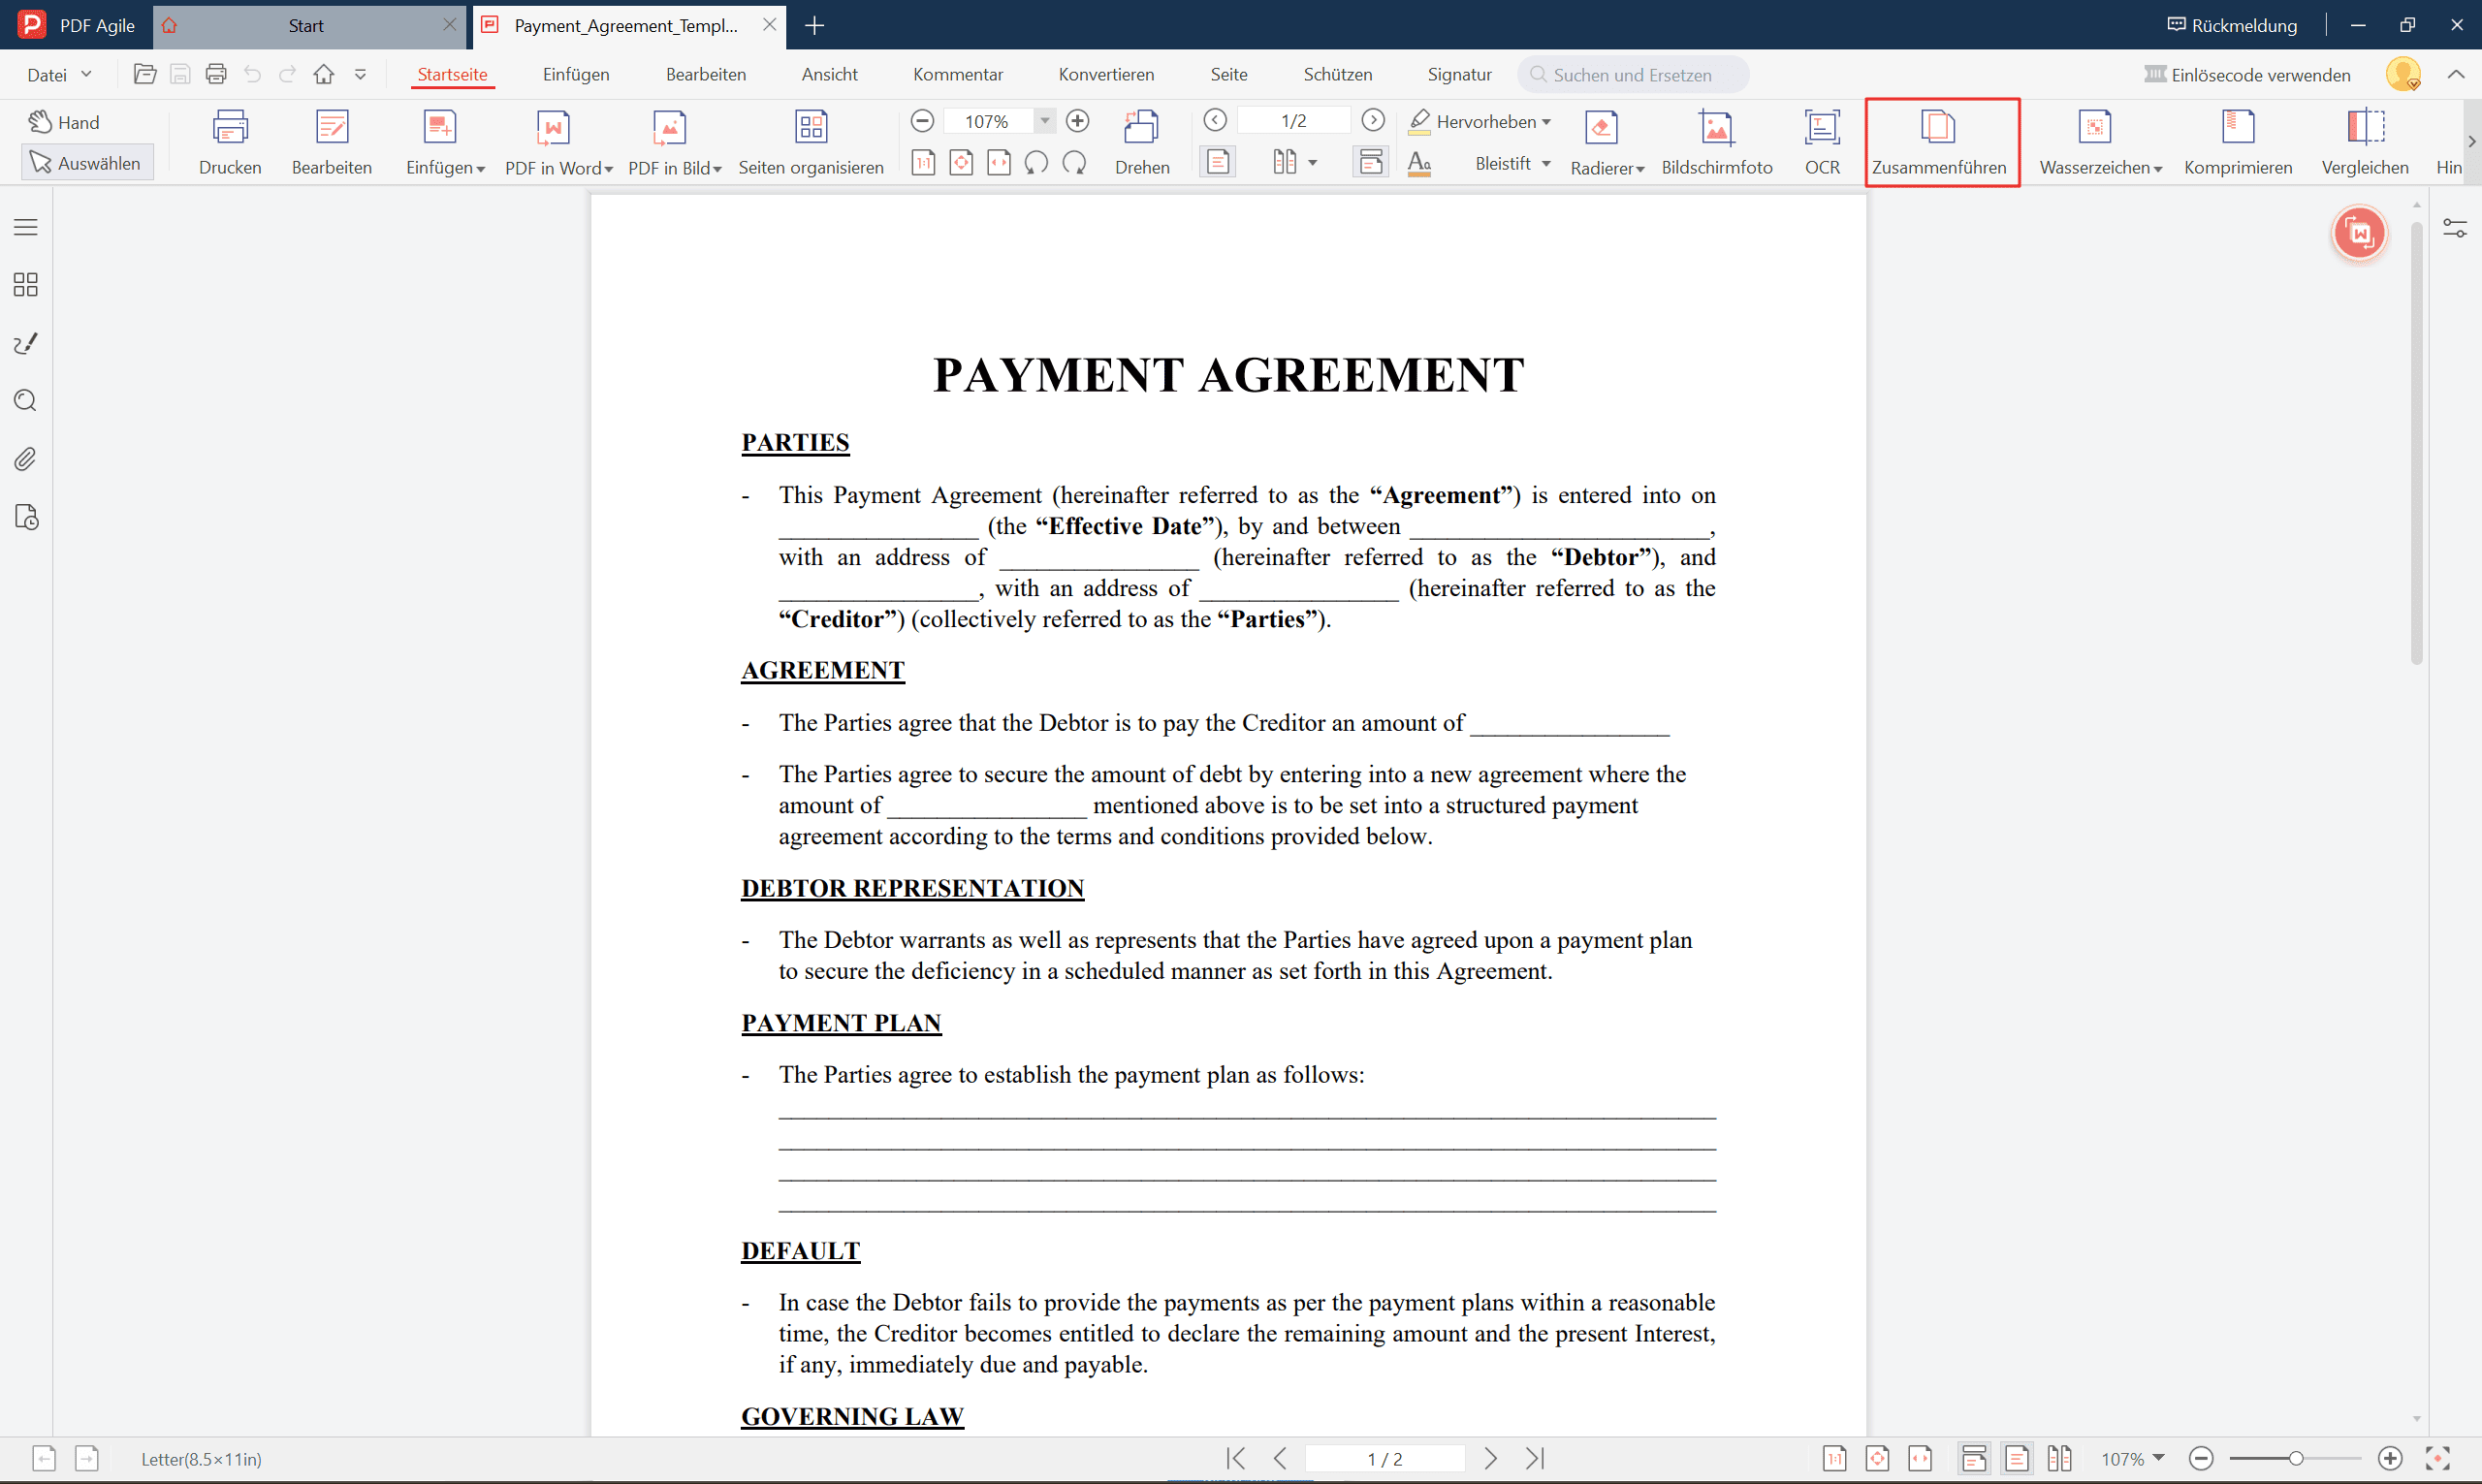
Task: Open the Vergleichen compare tool
Action: [2365, 142]
